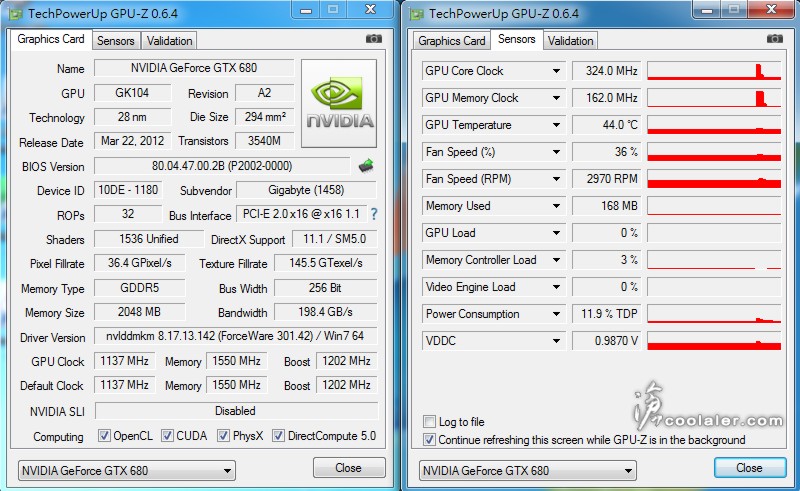Toggle the CUDA checkbox
The width and height of the screenshot is (800, 491).
(167, 436)
